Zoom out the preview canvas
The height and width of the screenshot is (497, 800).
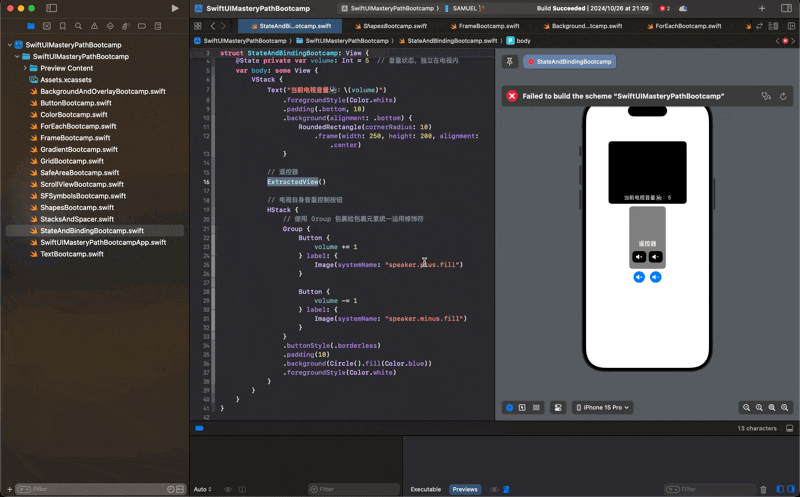pyautogui.click(x=746, y=408)
